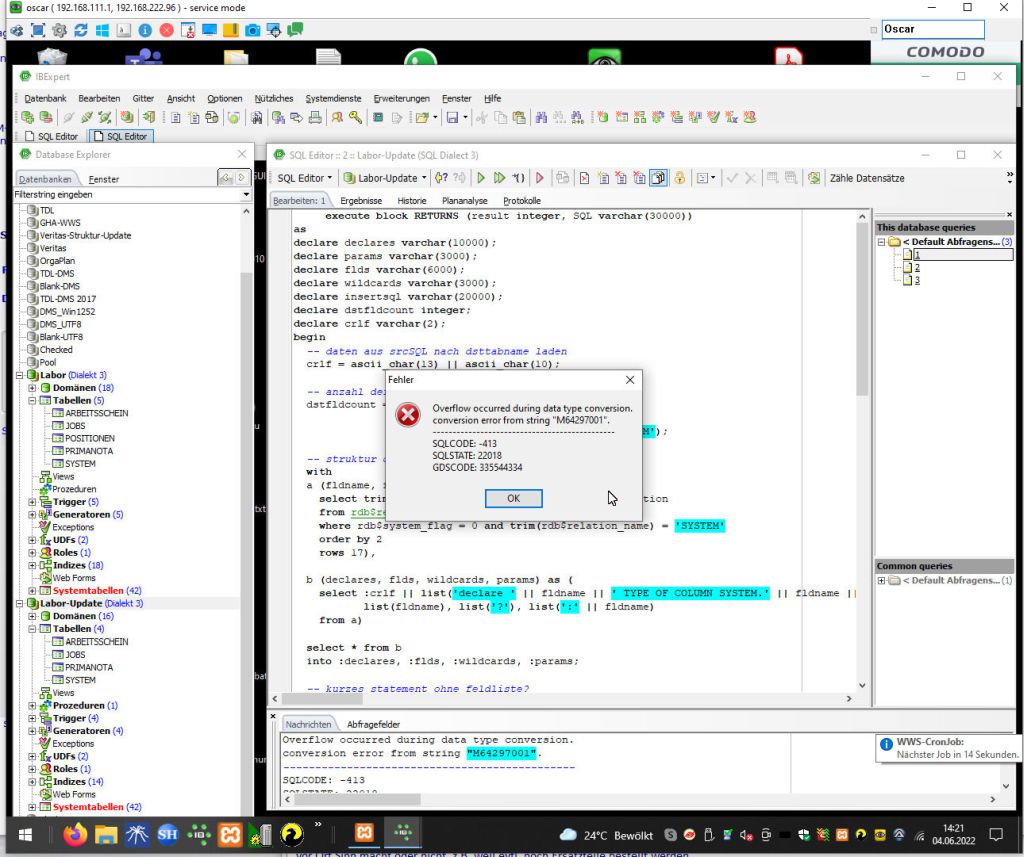
Task: Open the Filterstring eingeben dropdown arrow
Action: point(246,195)
